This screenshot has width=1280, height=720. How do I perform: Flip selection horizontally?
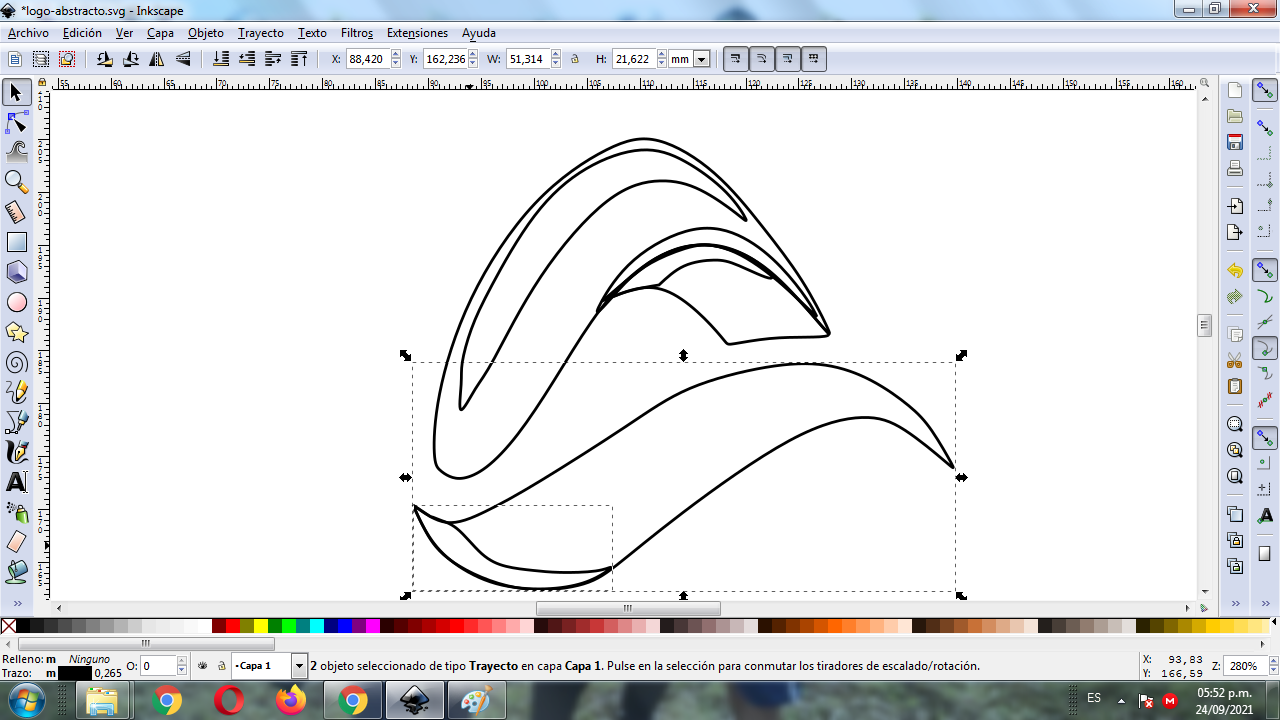coord(156,59)
